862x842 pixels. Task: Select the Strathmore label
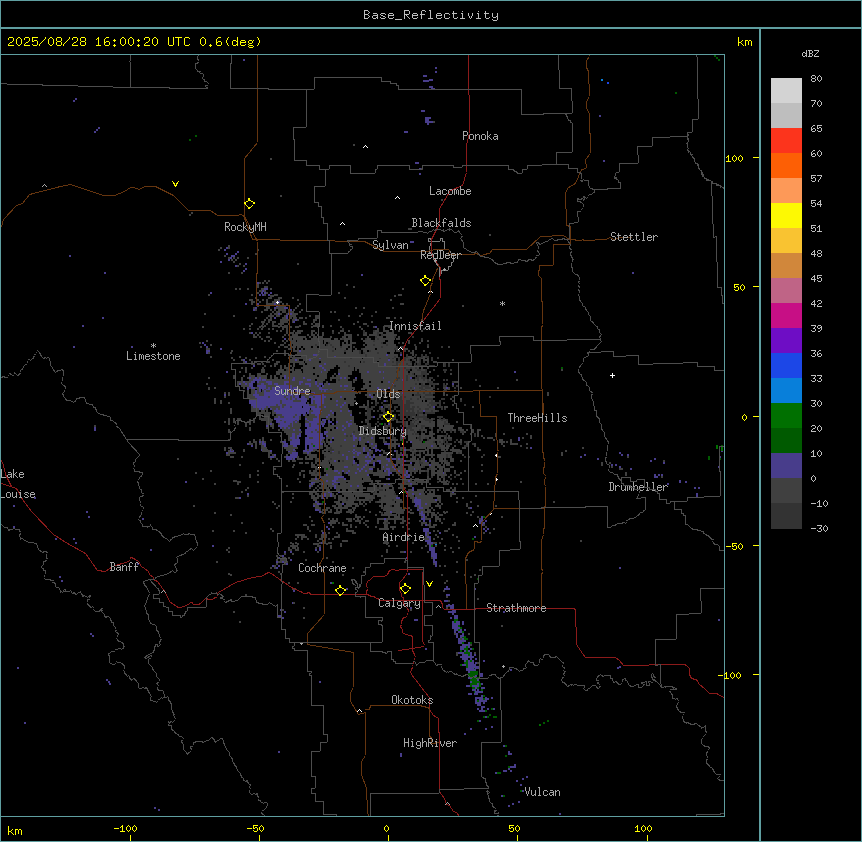[516, 608]
